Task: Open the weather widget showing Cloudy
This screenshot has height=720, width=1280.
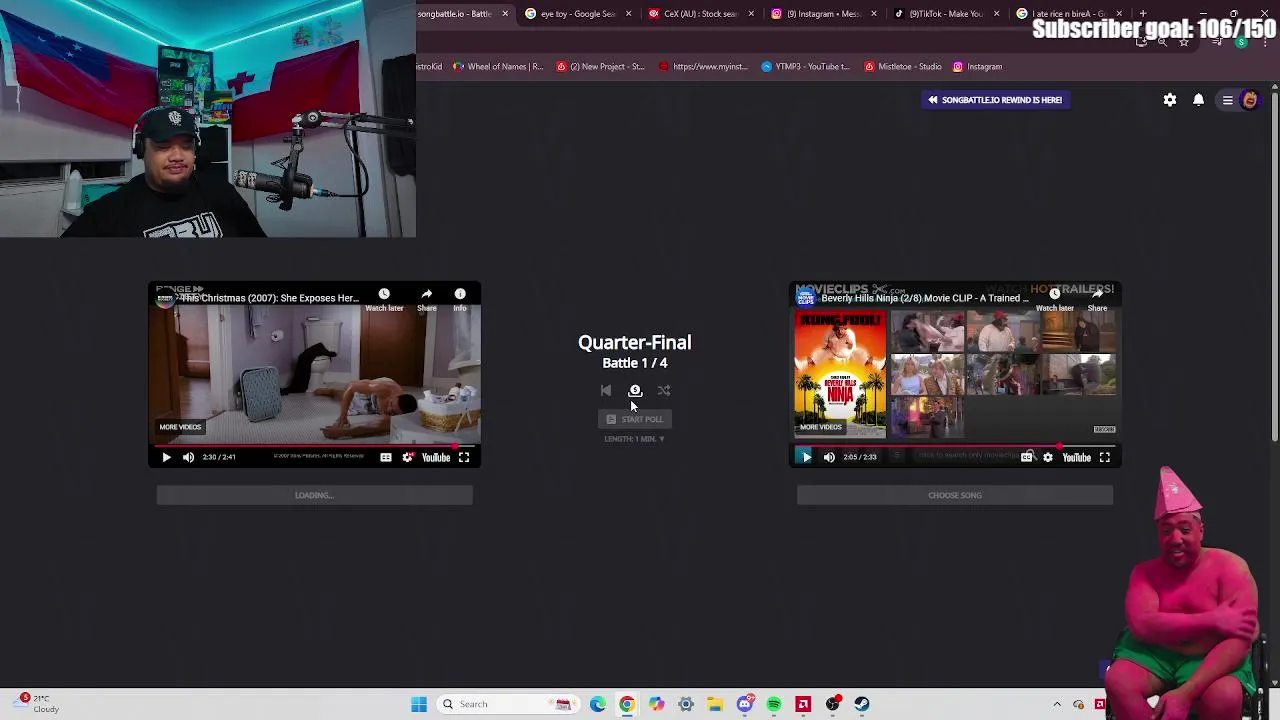Action: [38, 703]
